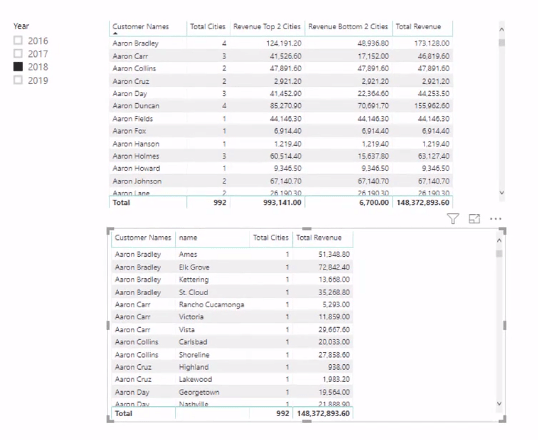This screenshot has width=538, height=440.
Task: Click the name column header
Action: (x=188, y=238)
